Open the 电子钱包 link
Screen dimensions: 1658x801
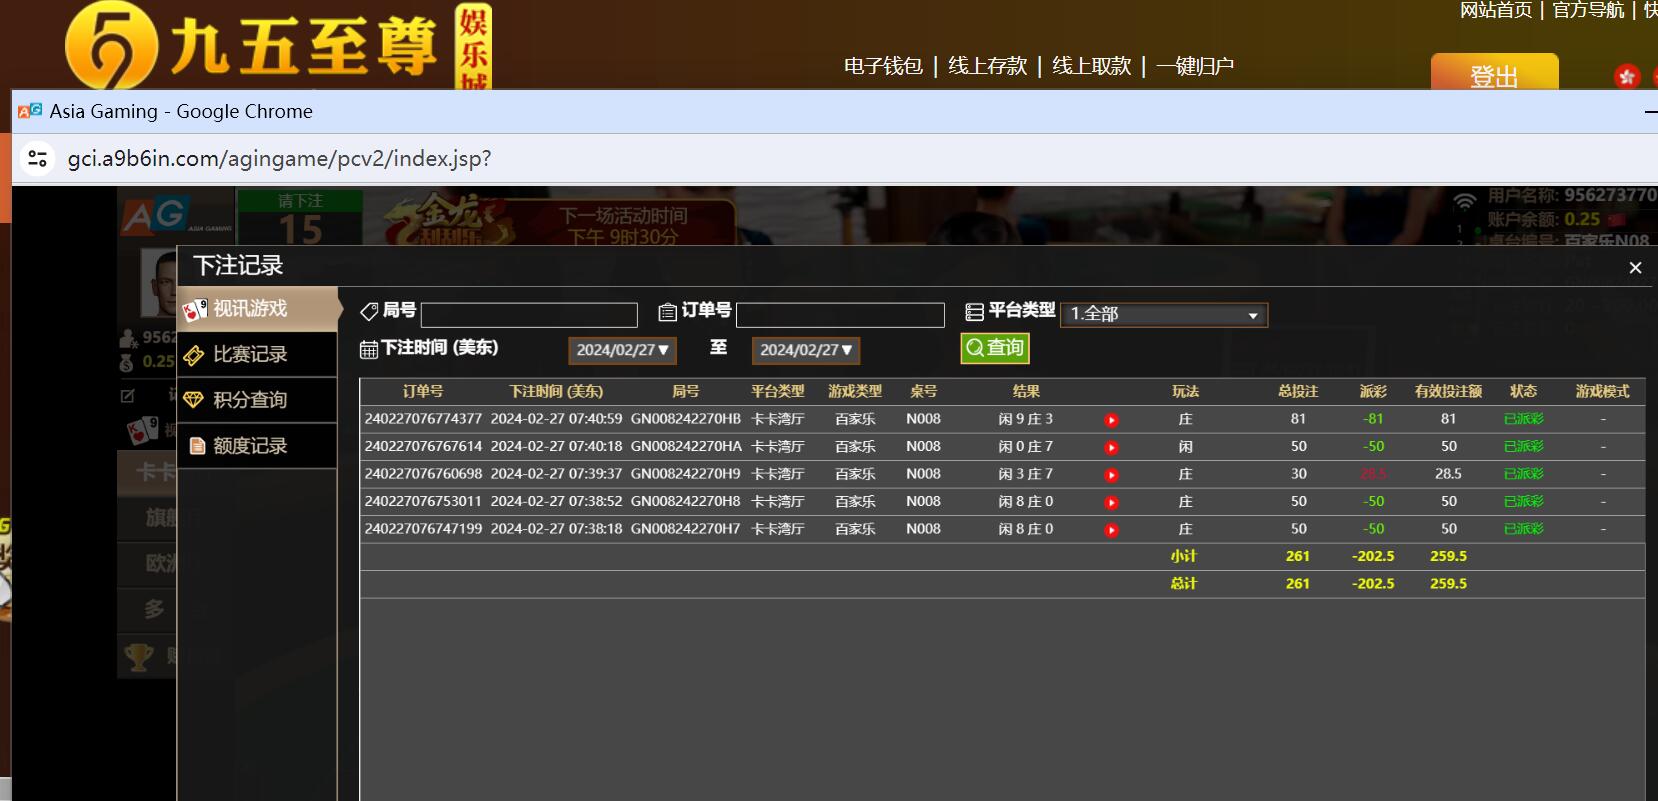pyautogui.click(x=883, y=66)
